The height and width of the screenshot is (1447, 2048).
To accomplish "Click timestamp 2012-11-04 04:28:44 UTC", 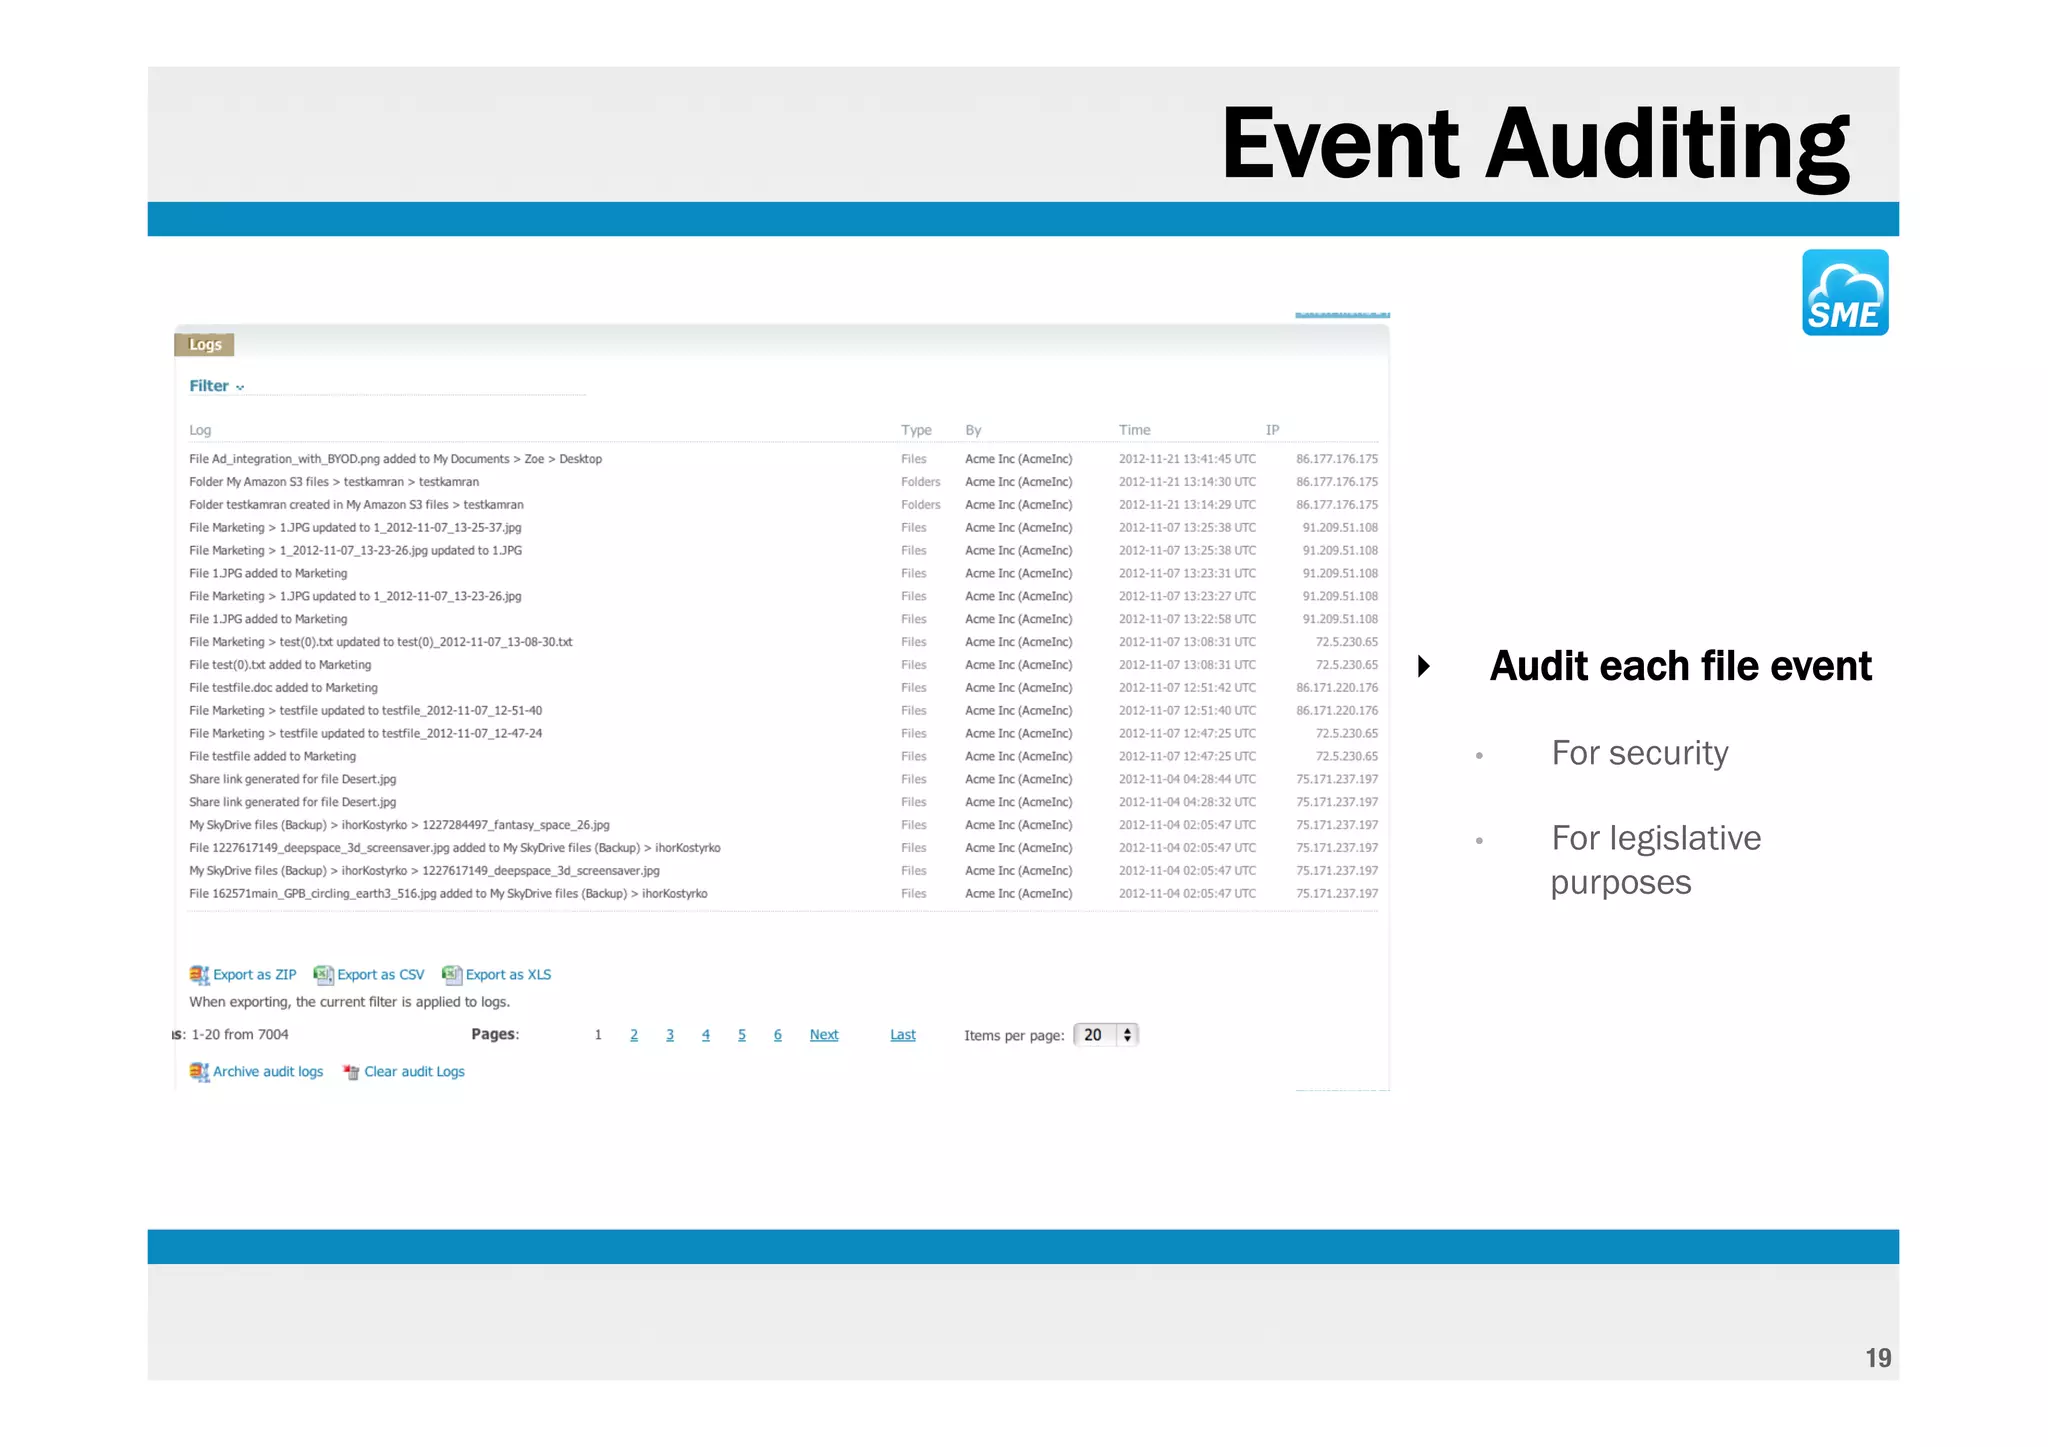I will click(x=1187, y=780).
